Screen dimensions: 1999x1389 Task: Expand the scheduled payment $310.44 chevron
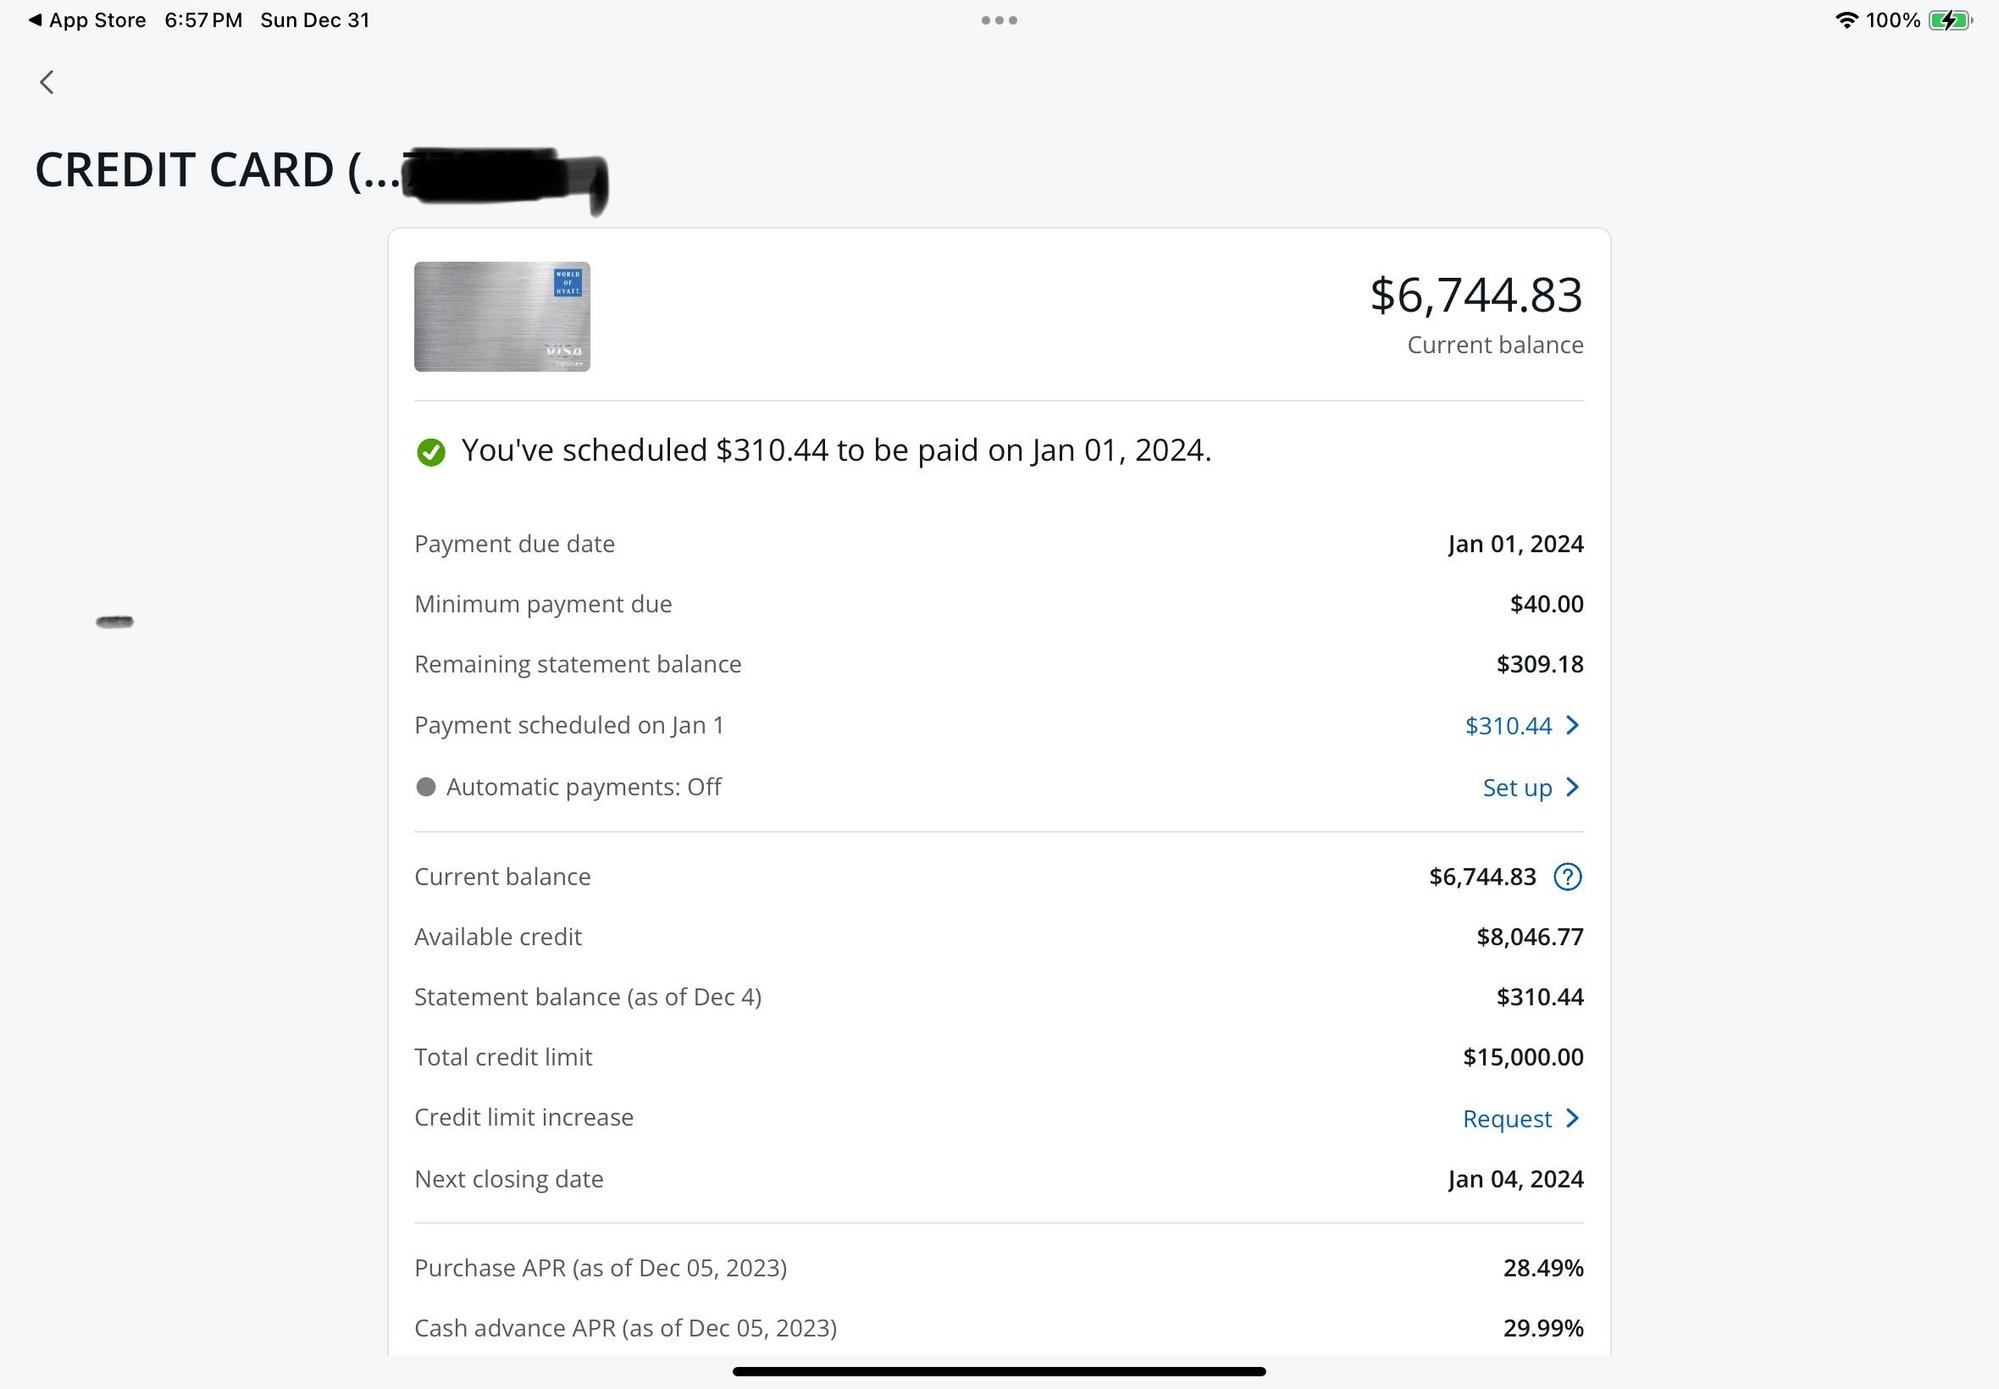coord(1573,725)
